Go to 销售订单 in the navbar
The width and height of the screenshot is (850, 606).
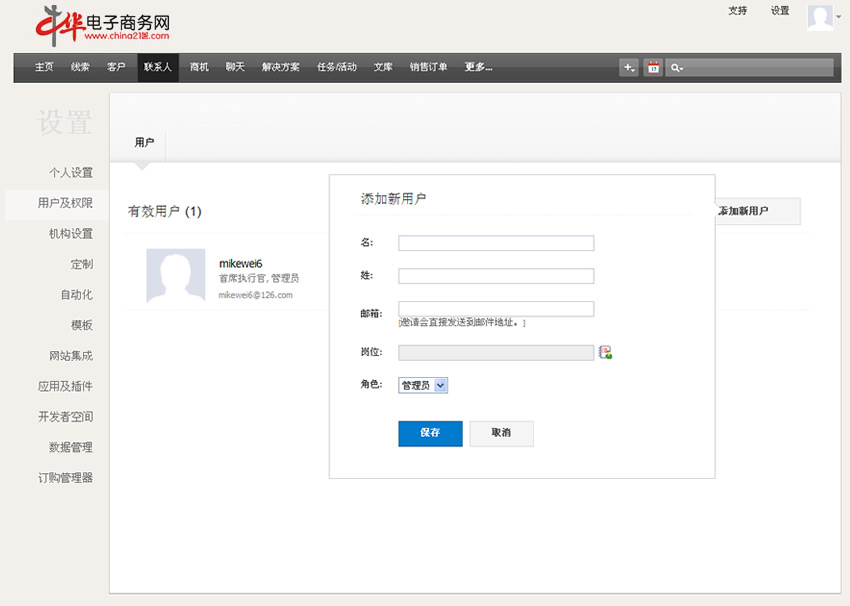coord(428,67)
